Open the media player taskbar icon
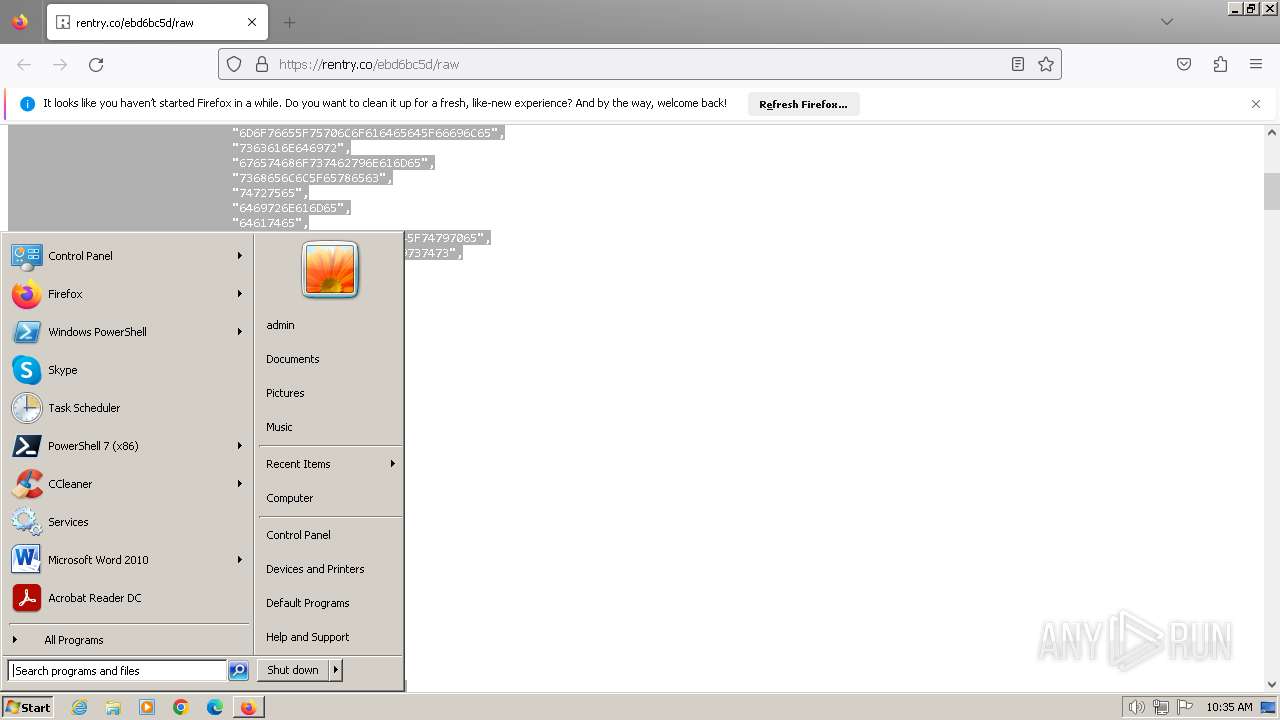1280x720 pixels. tap(147, 707)
